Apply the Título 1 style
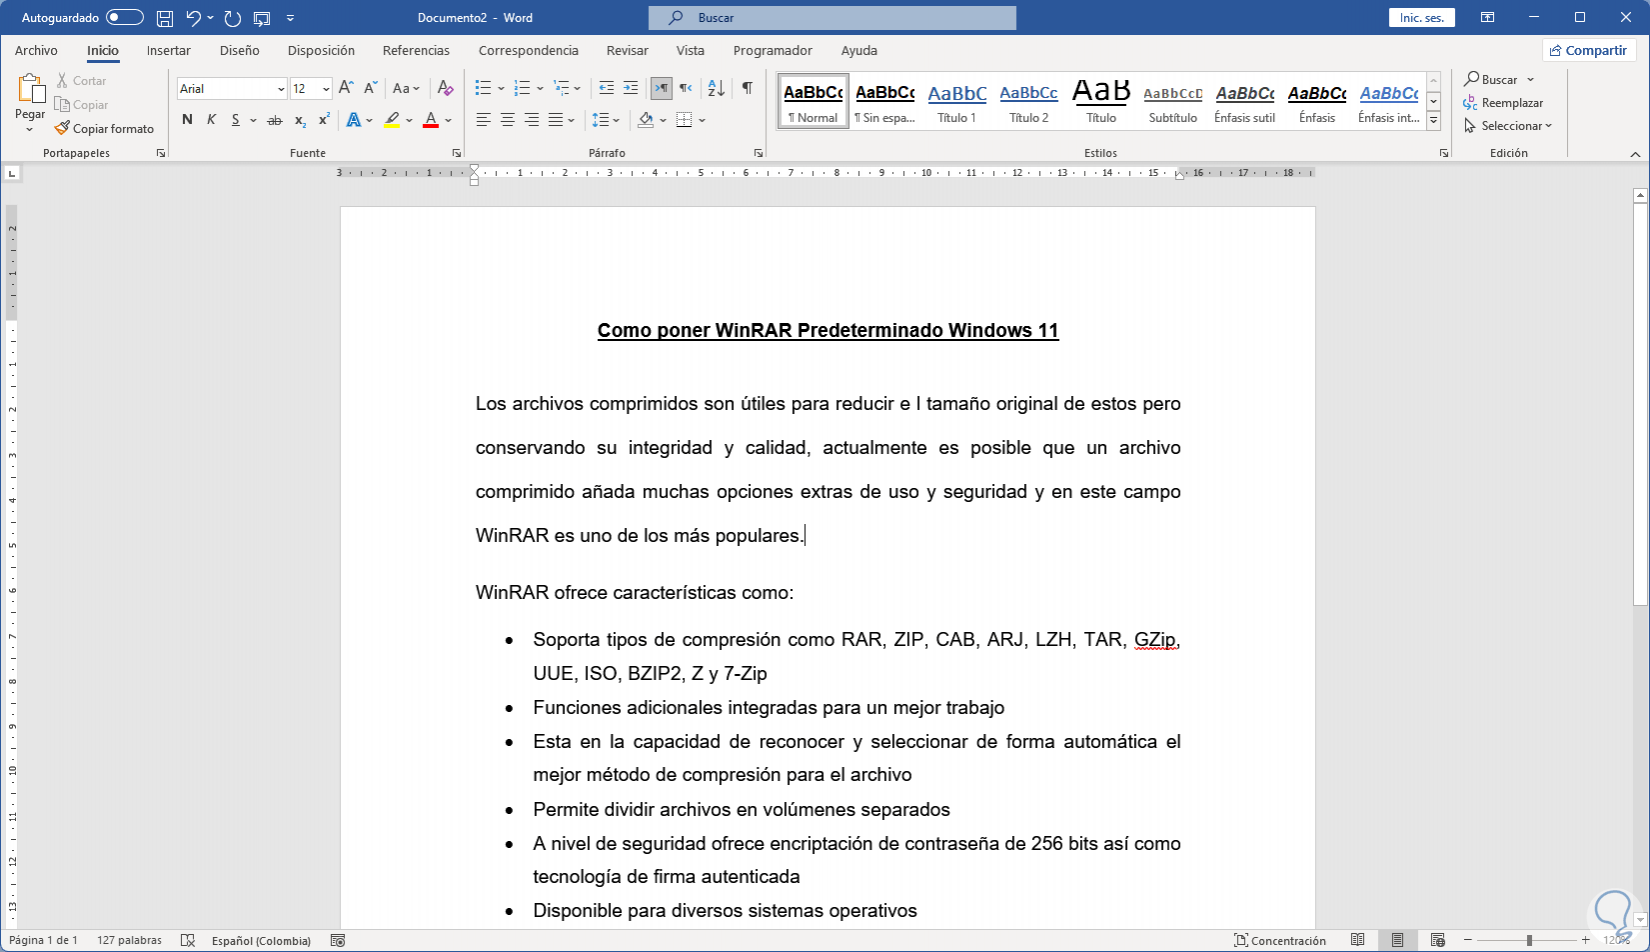The image size is (1650, 952). tap(957, 101)
